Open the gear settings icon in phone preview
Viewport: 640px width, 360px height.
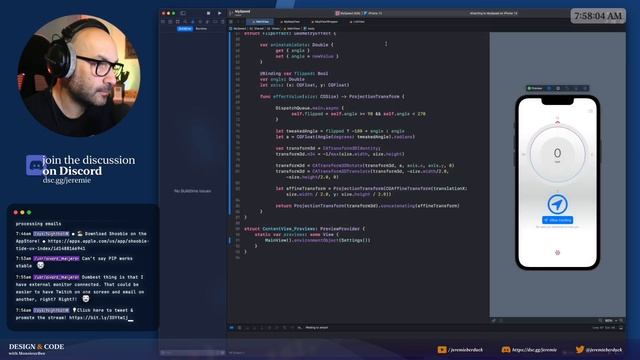[558, 253]
